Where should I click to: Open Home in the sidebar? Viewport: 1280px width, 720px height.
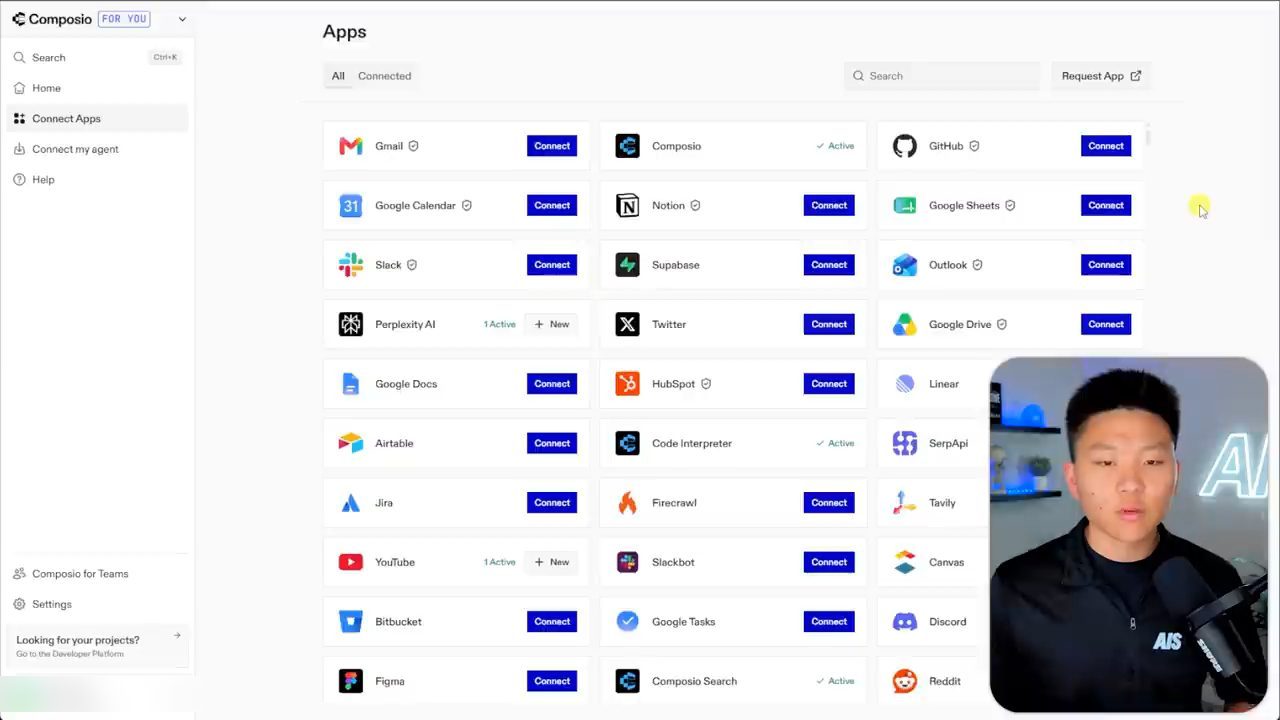96,88
